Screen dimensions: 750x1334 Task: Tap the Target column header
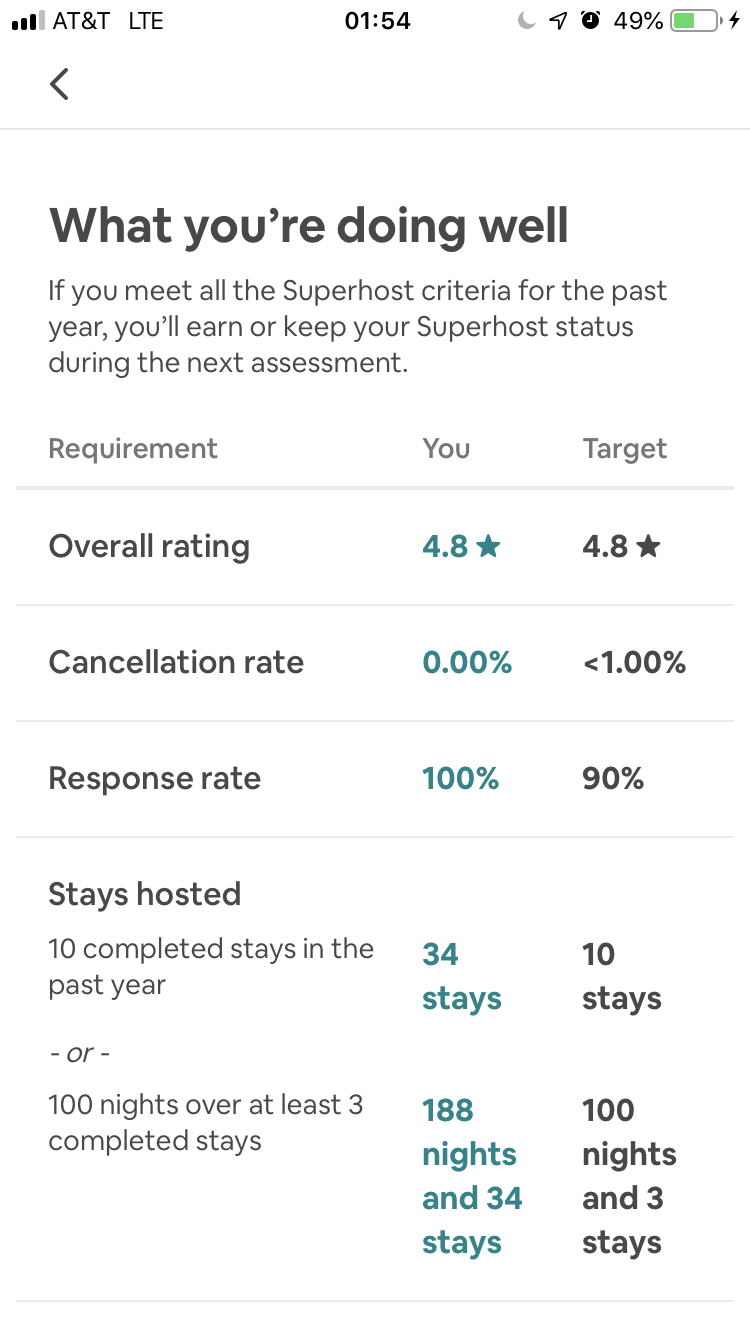click(x=624, y=449)
